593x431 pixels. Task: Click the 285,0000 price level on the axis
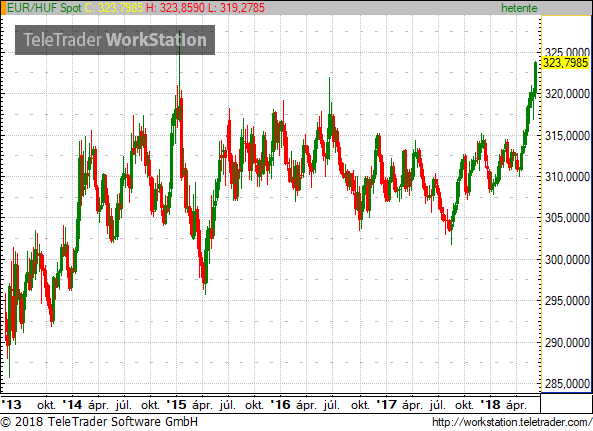click(567, 384)
